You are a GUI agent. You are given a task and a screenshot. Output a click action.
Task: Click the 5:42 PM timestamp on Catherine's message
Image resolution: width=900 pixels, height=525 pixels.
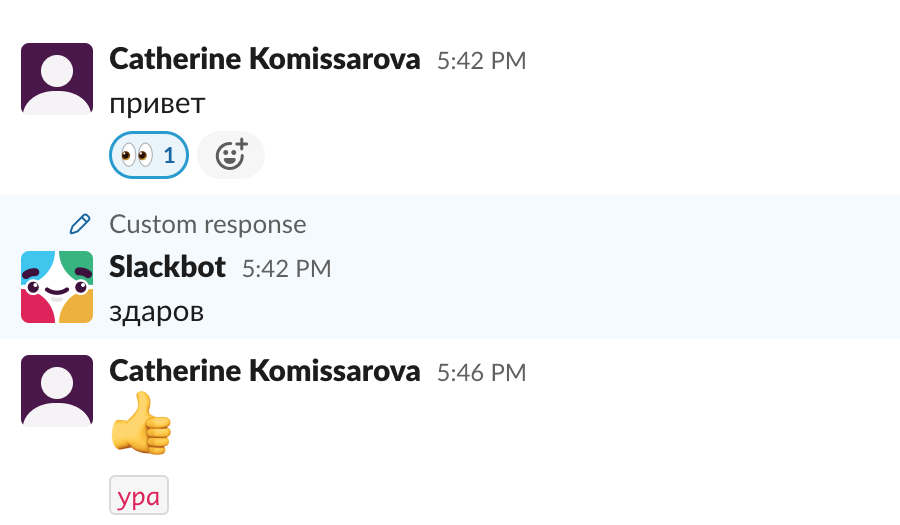pyautogui.click(x=481, y=60)
